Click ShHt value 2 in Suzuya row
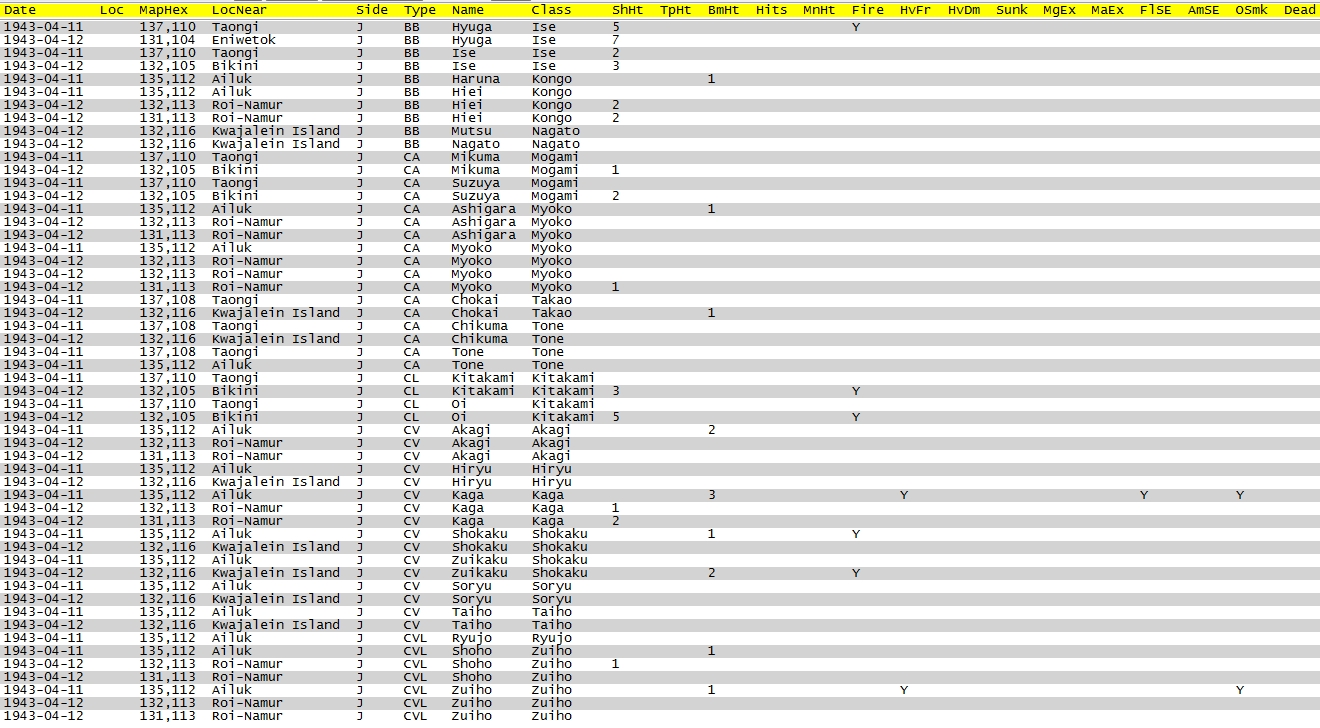 pyautogui.click(x=616, y=196)
